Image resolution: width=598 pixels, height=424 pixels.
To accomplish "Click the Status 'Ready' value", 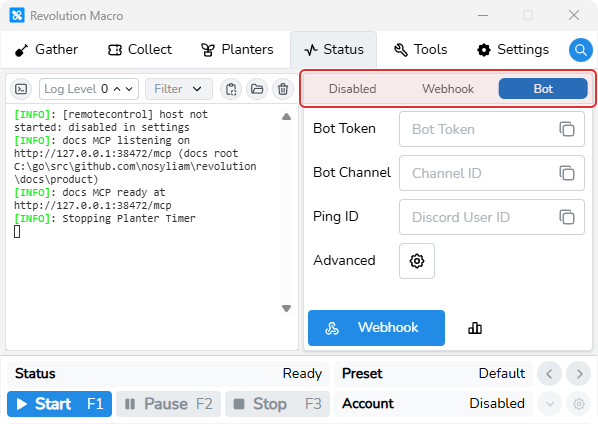I will click(302, 374).
